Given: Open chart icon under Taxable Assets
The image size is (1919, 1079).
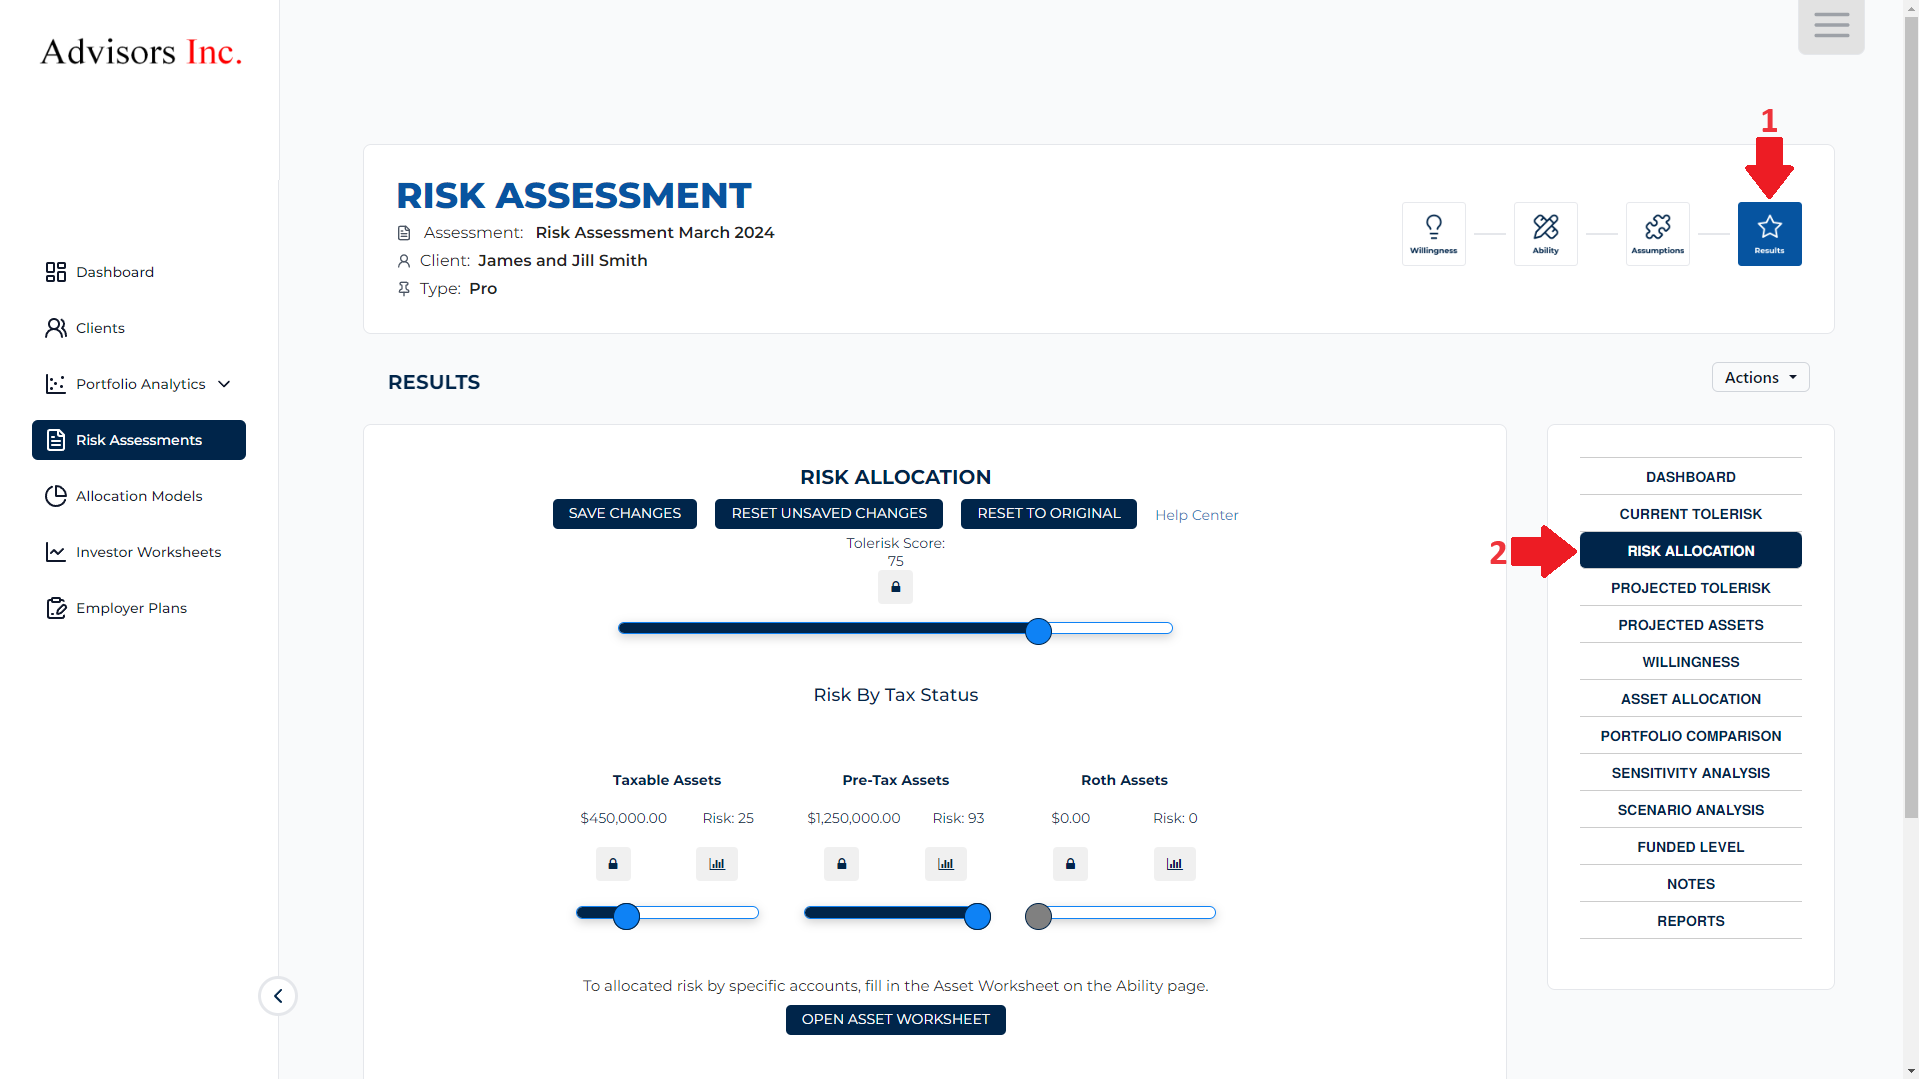Looking at the screenshot, I should click(716, 864).
